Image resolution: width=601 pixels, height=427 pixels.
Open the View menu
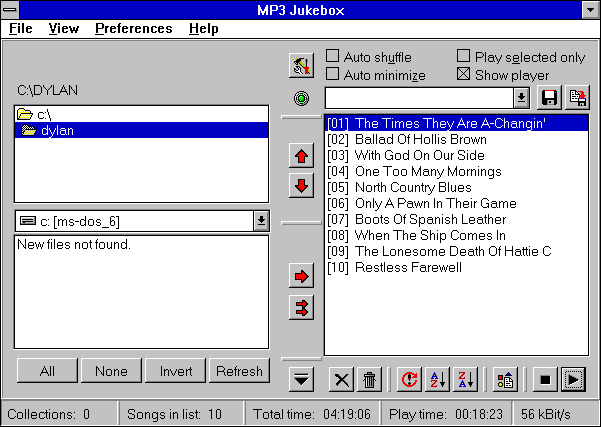[64, 28]
